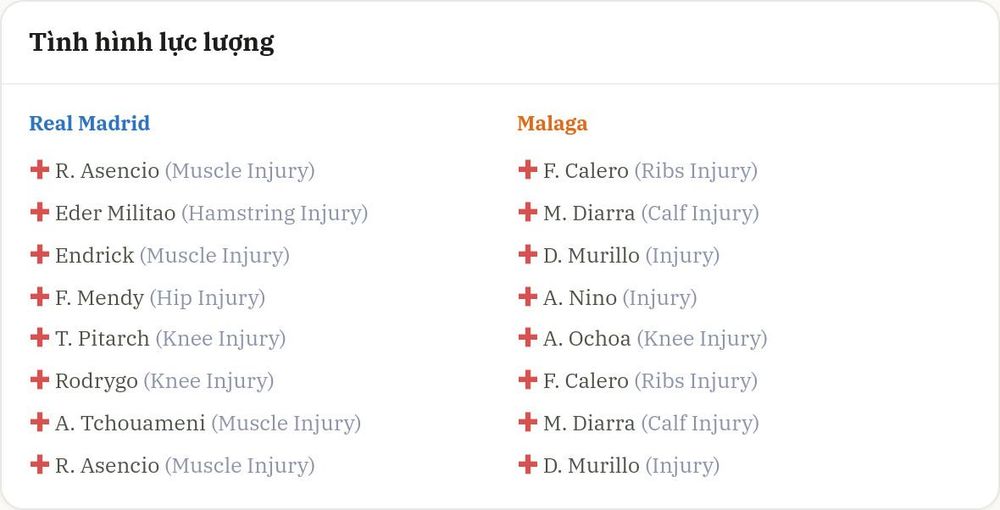Select the red cross icon before F. Mendy
The width and height of the screenshot is (1000, 510).
[x=40, y=296]
